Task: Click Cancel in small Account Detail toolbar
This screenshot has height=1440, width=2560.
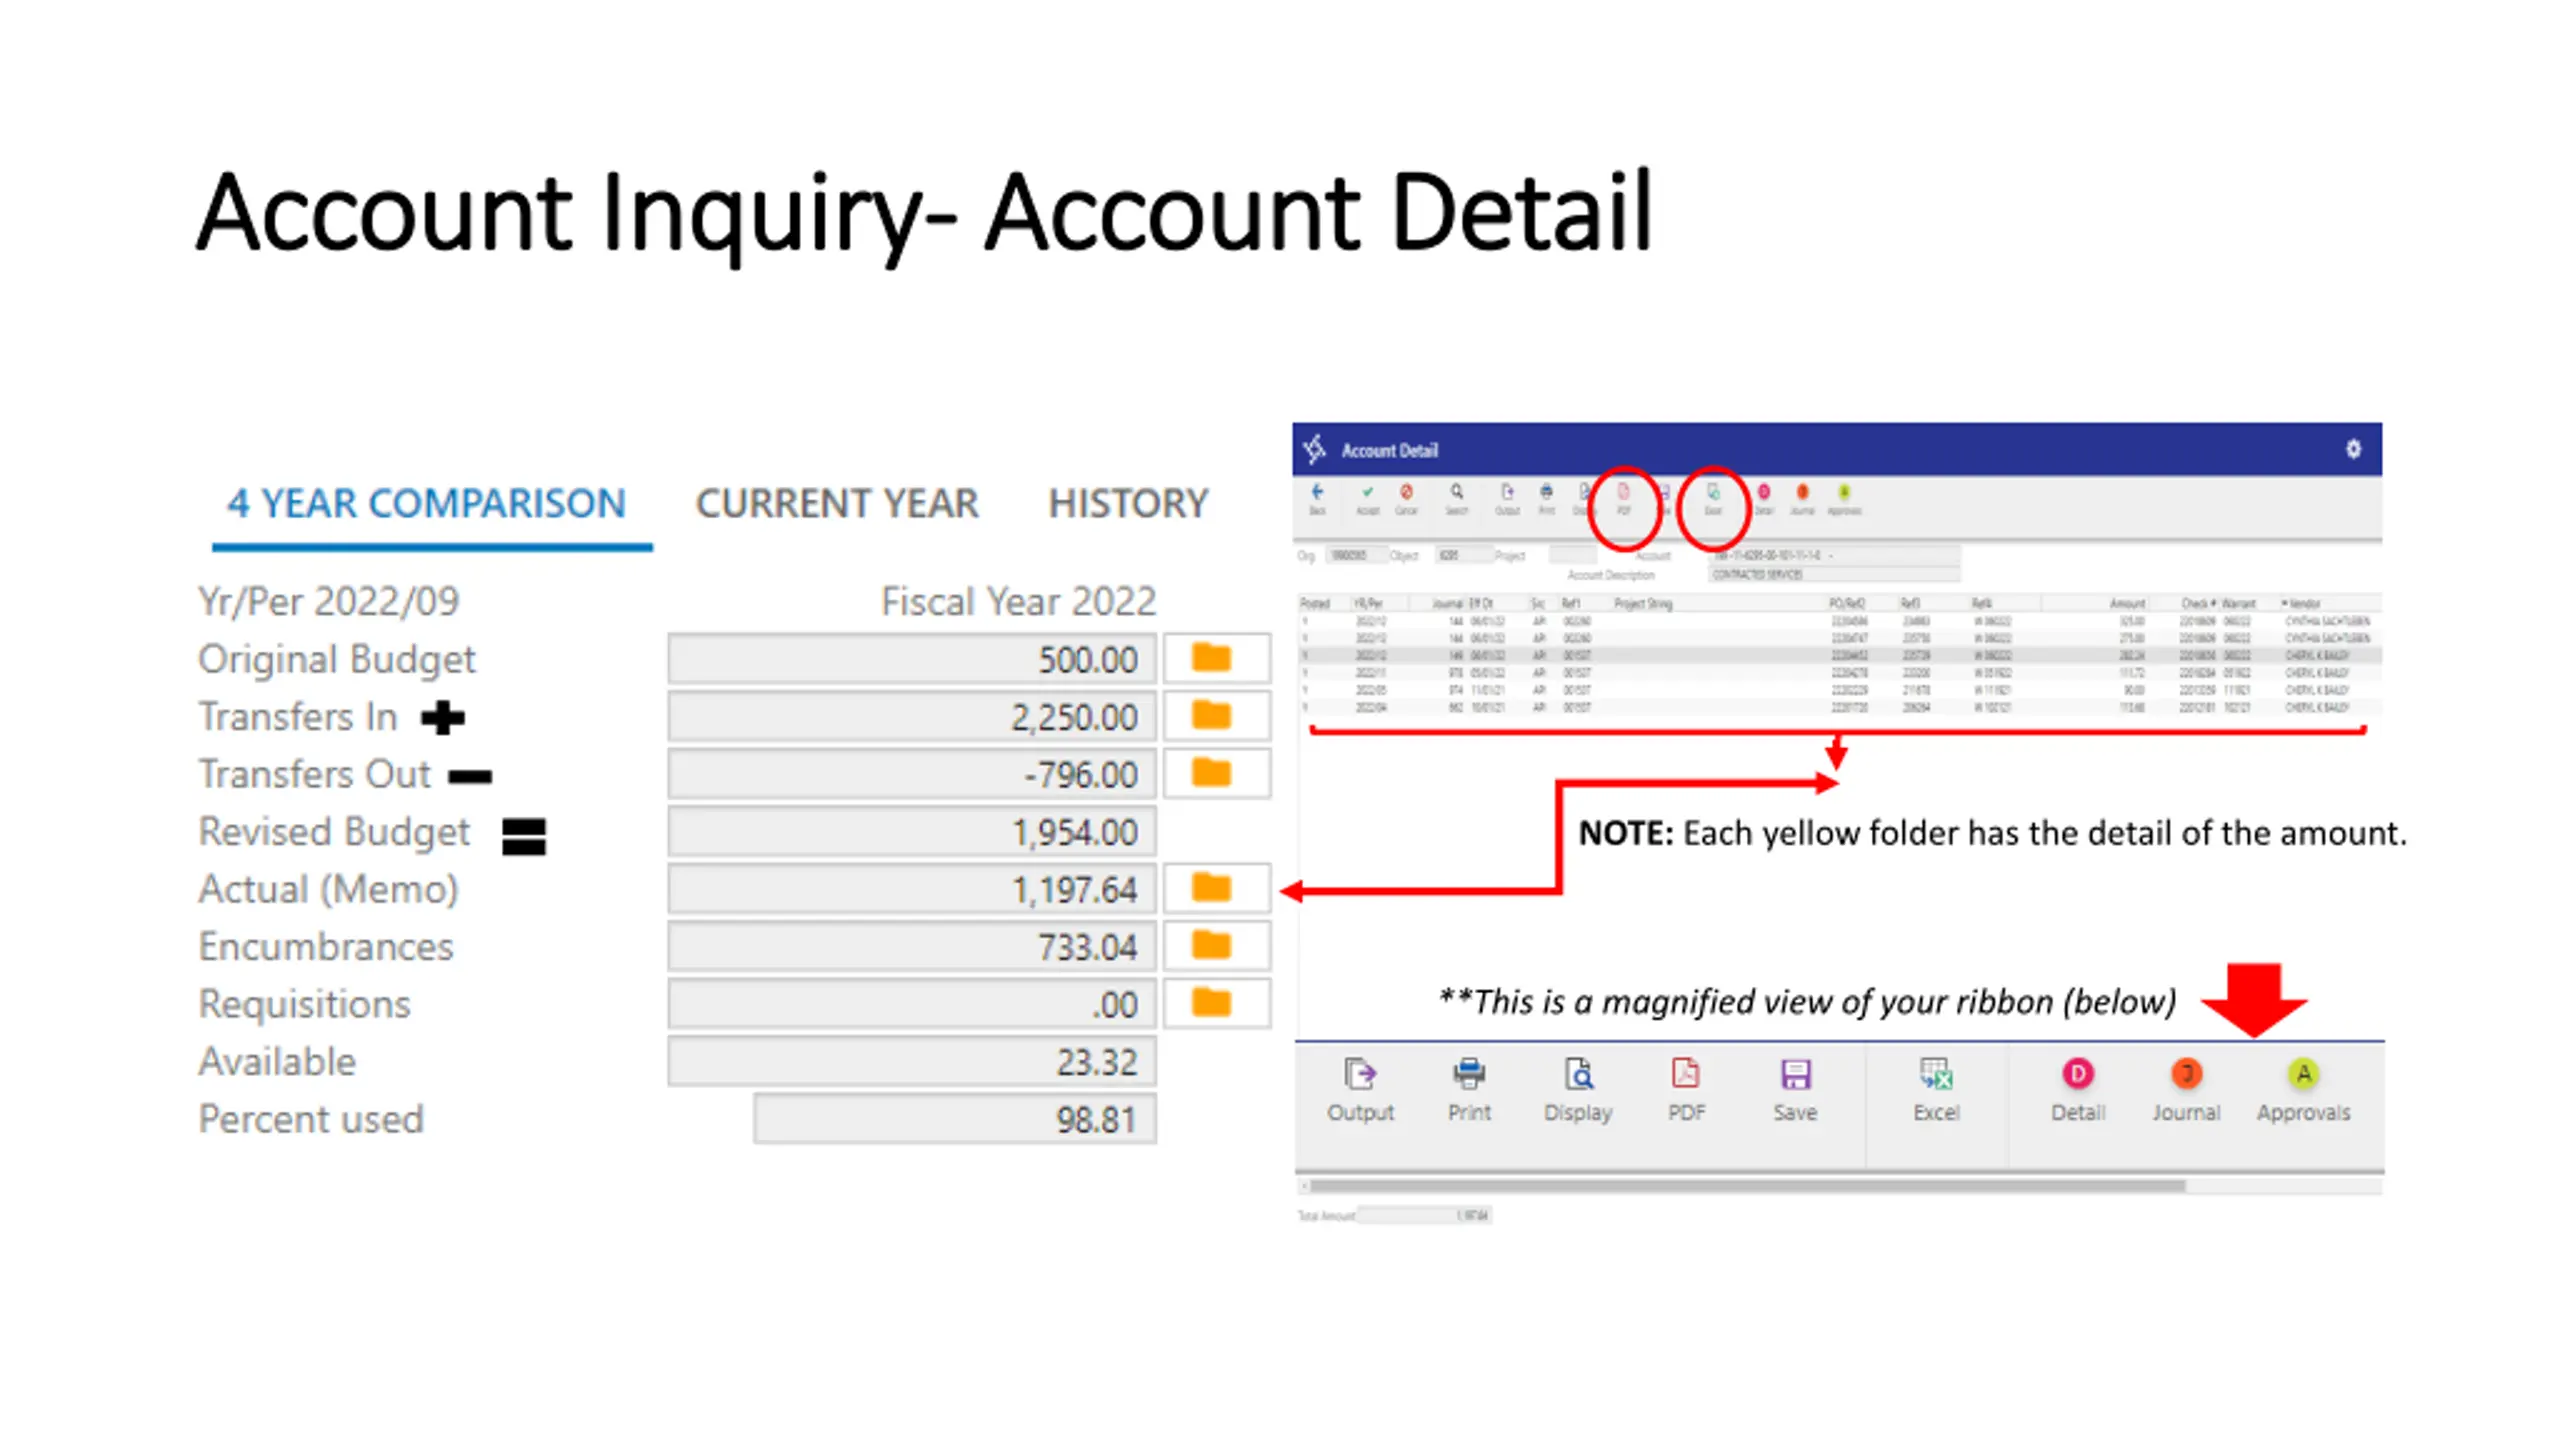Action: pyautogui.click(x=1406, y=498)
